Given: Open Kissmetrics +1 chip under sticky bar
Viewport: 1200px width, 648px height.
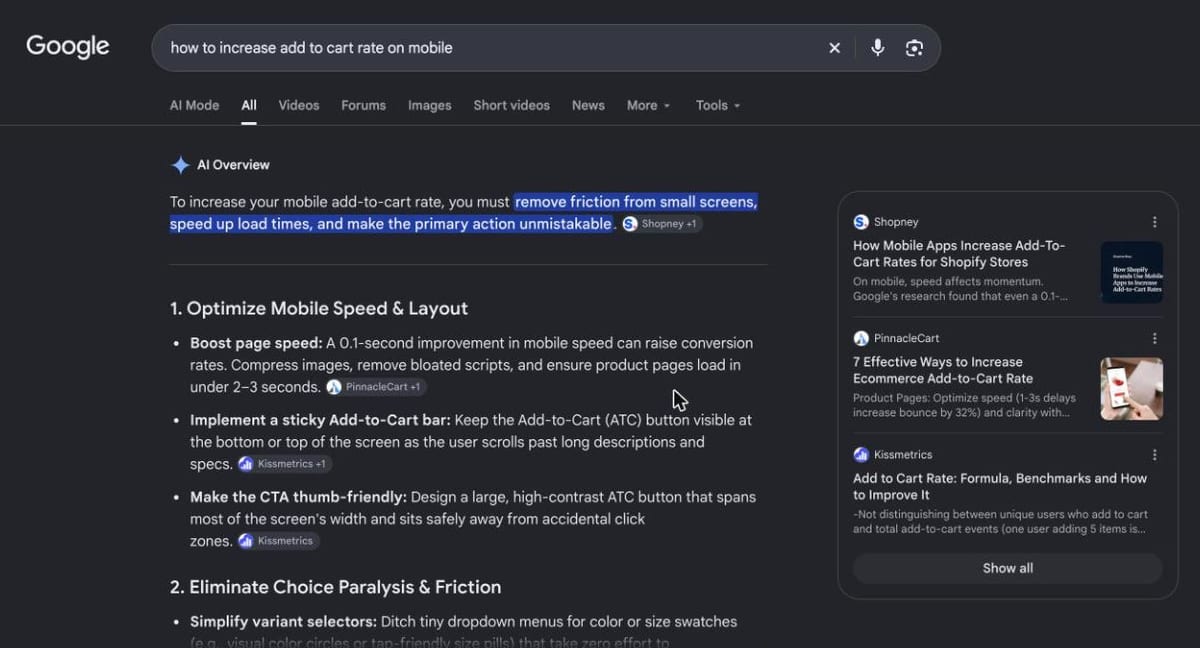Looking at the screenshot, I should pyautogui.click(x=284, y=464).
